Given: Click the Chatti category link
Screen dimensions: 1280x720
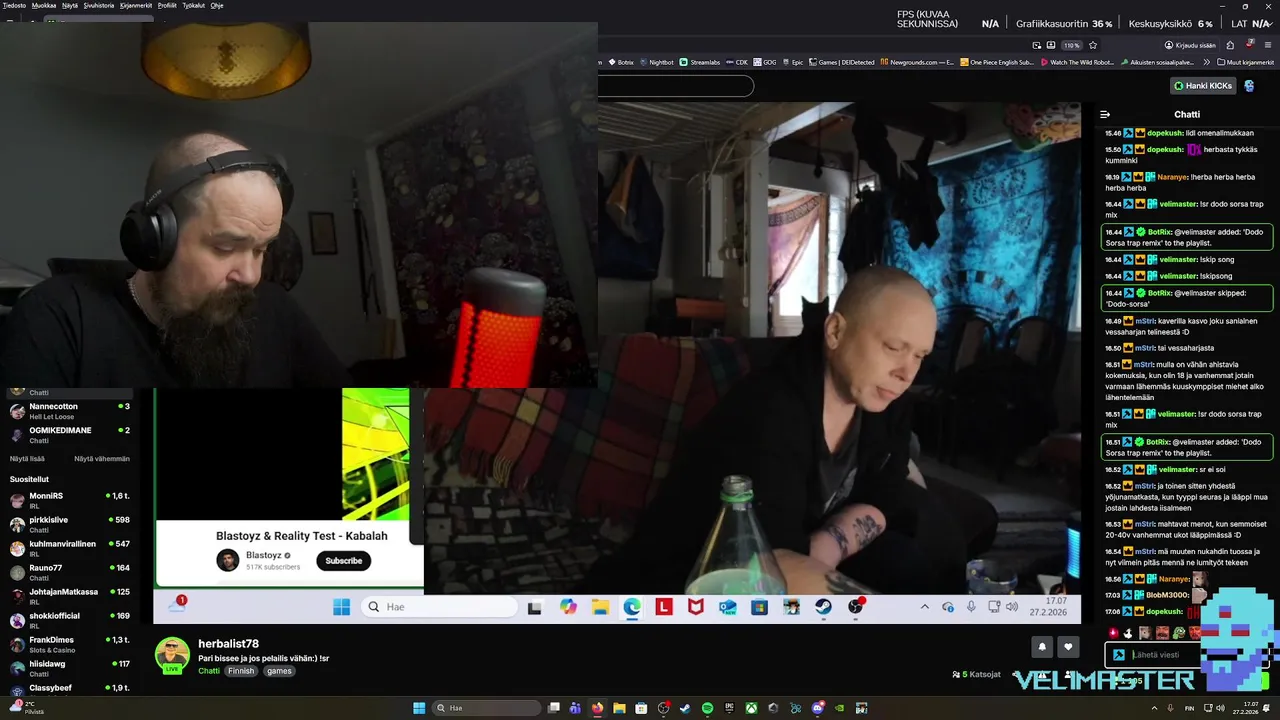Looking at the screenshot, I should pos(209,671).
